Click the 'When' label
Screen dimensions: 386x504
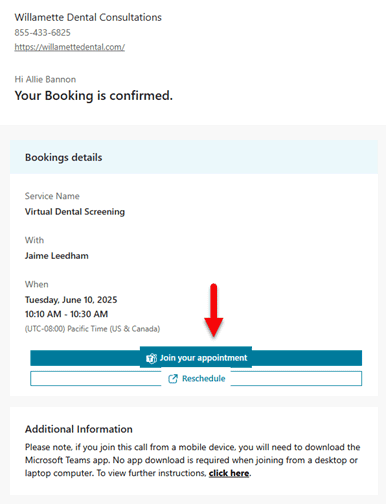coord(37,284)
